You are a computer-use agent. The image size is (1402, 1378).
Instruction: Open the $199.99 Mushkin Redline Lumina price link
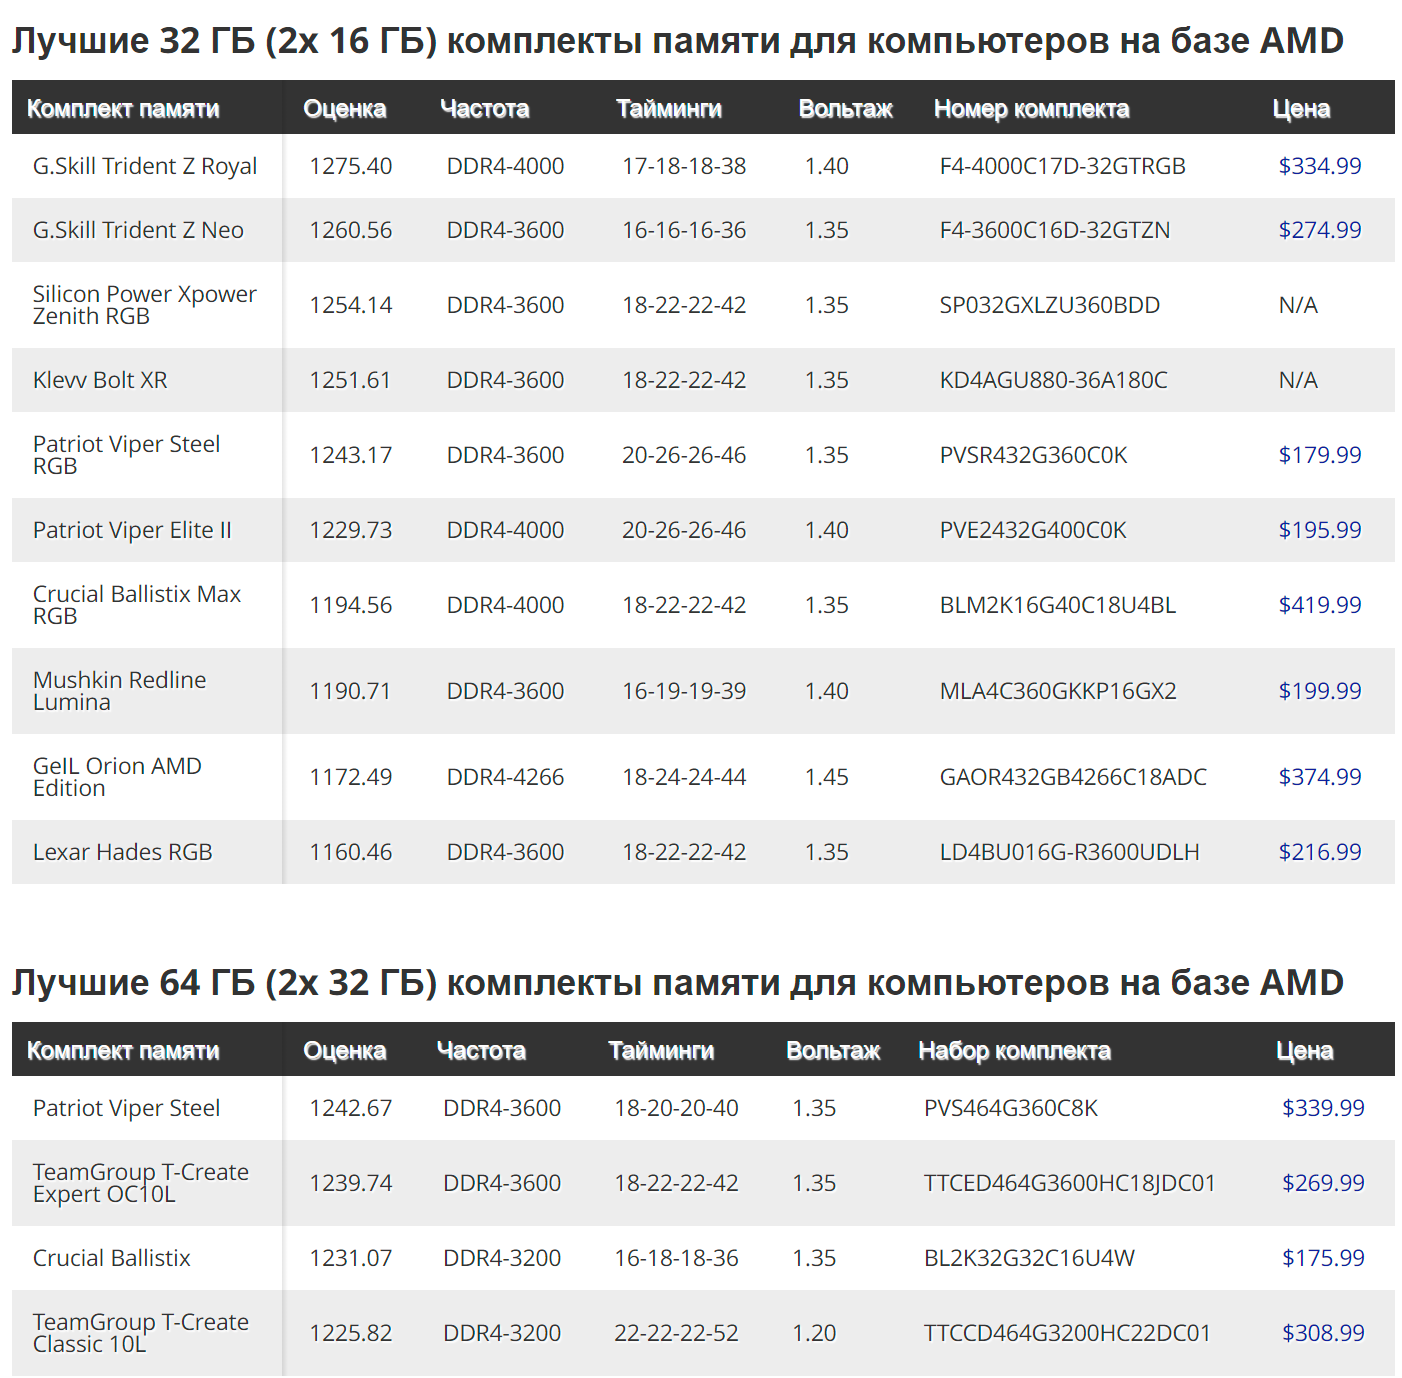pyautogui.click(x=1319, y=691)
